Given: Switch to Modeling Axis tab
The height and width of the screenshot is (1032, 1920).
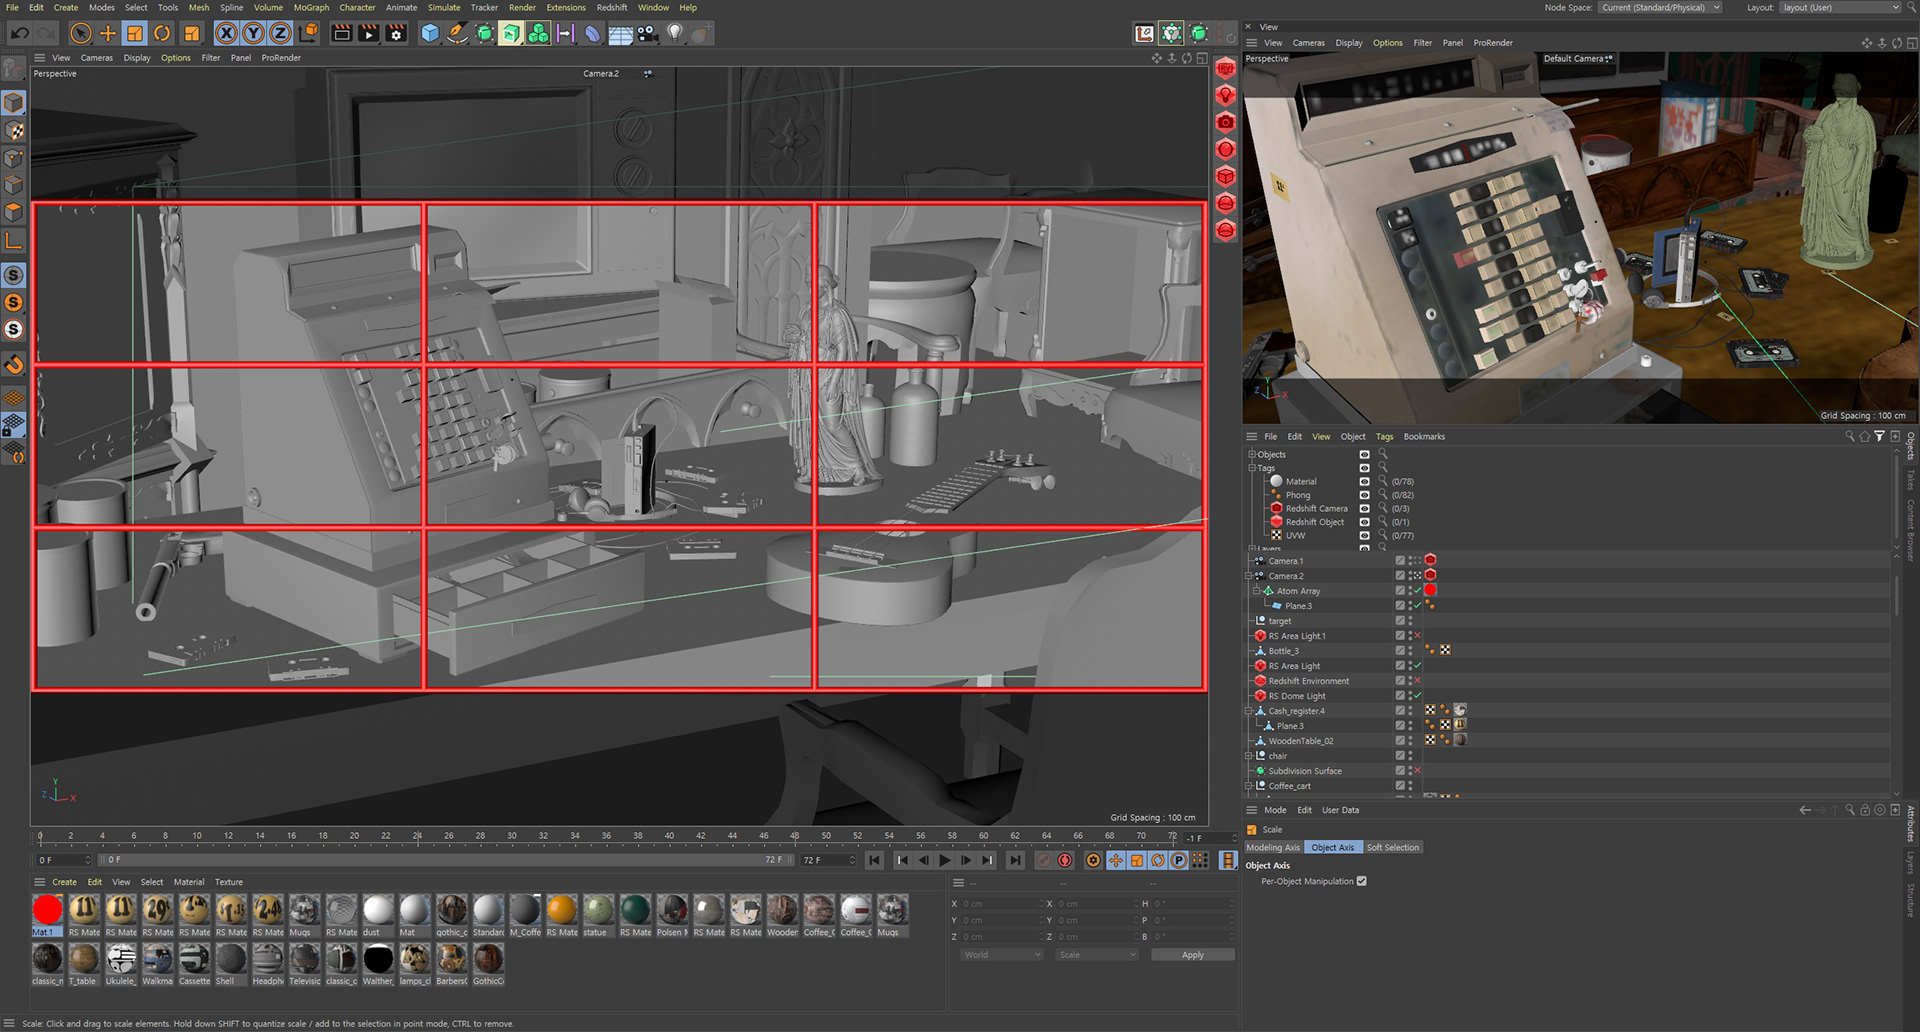Looking at the screenshot, I should [x=1273, y=847].
